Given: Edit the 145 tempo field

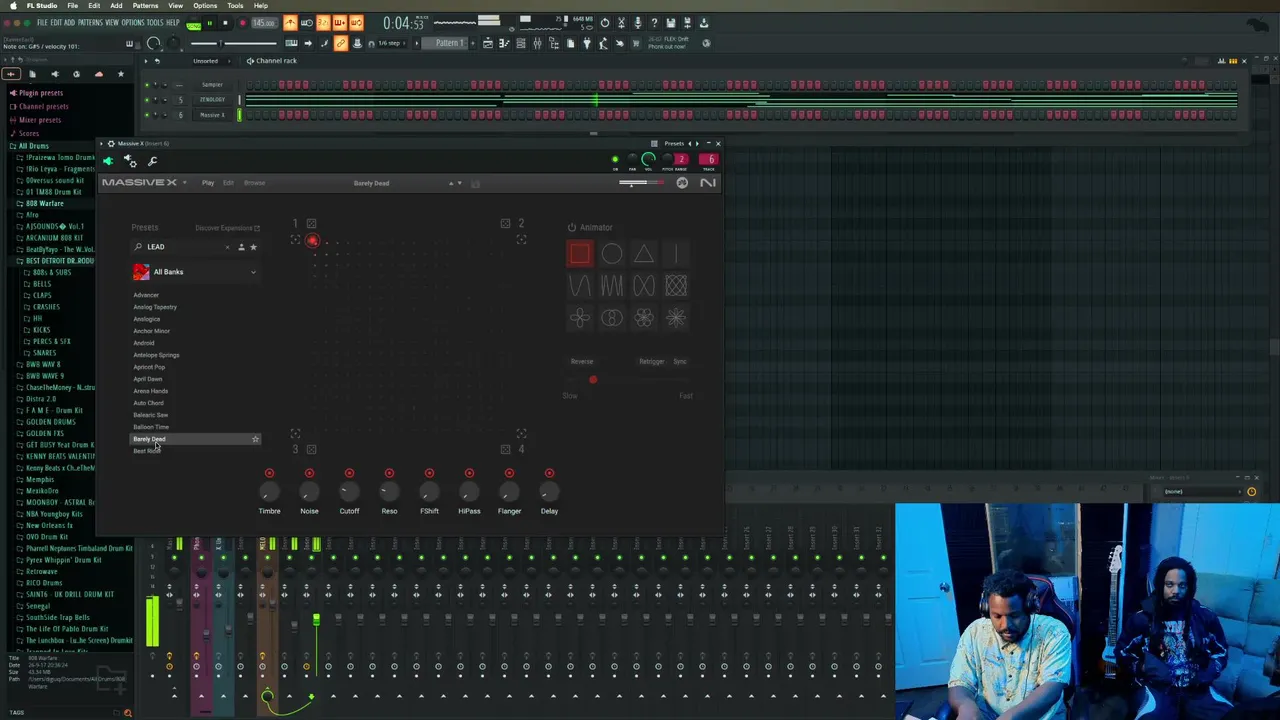Looking at the screenshot, I should 264,22.
